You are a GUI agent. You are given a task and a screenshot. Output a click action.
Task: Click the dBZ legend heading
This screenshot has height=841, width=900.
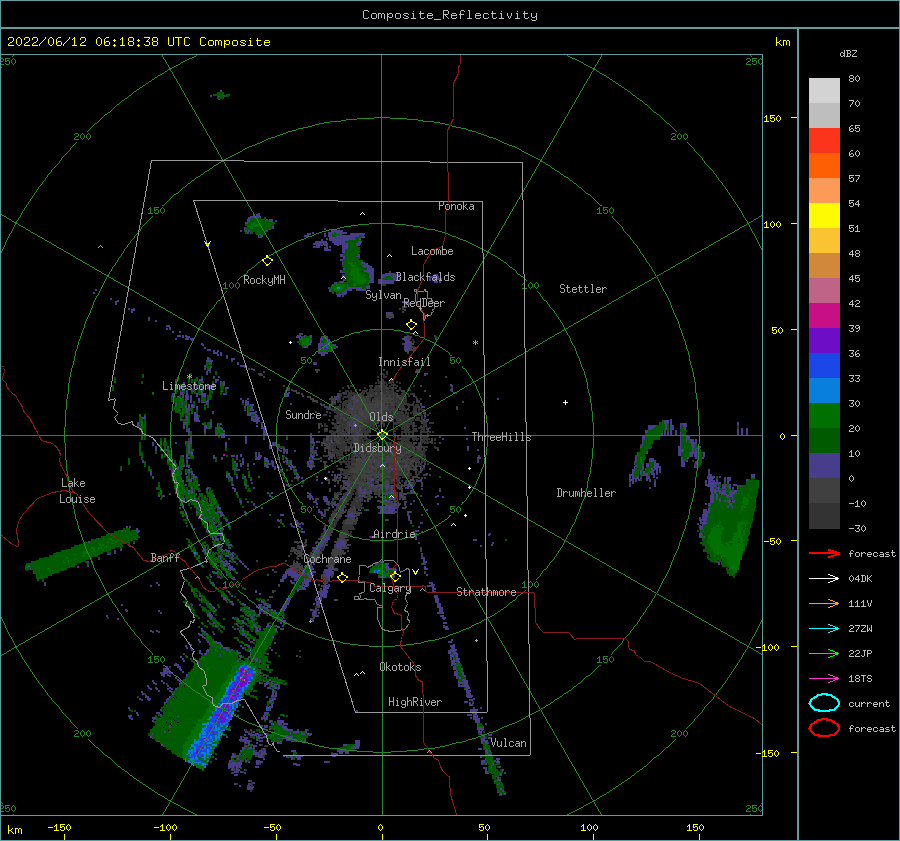(848, 53)
